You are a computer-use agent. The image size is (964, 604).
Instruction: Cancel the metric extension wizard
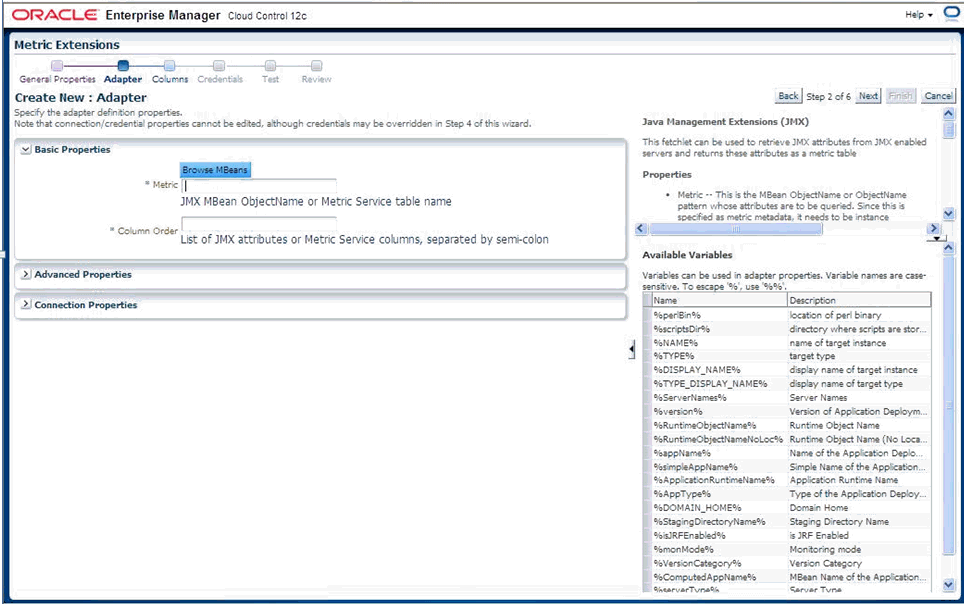(x=938, y=96)
